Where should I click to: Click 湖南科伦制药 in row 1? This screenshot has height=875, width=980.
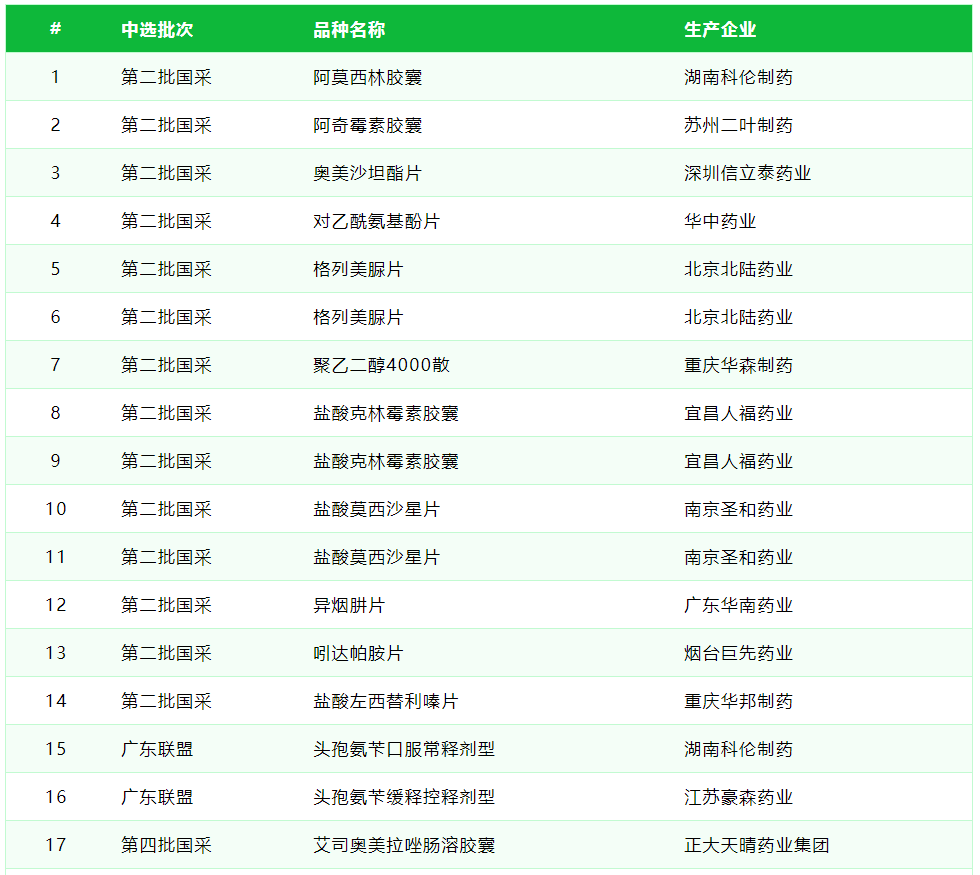738,78
